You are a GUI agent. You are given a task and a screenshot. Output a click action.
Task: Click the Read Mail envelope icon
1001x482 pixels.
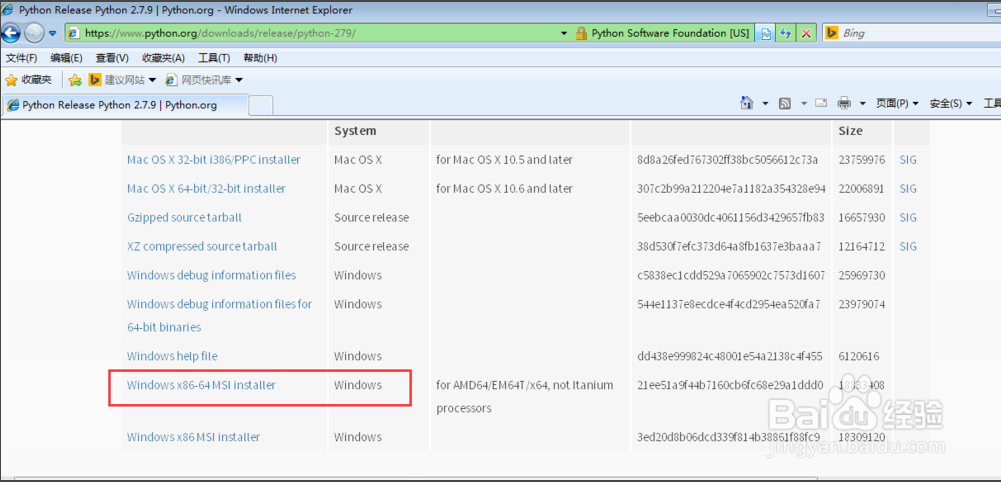coord(820,103)
